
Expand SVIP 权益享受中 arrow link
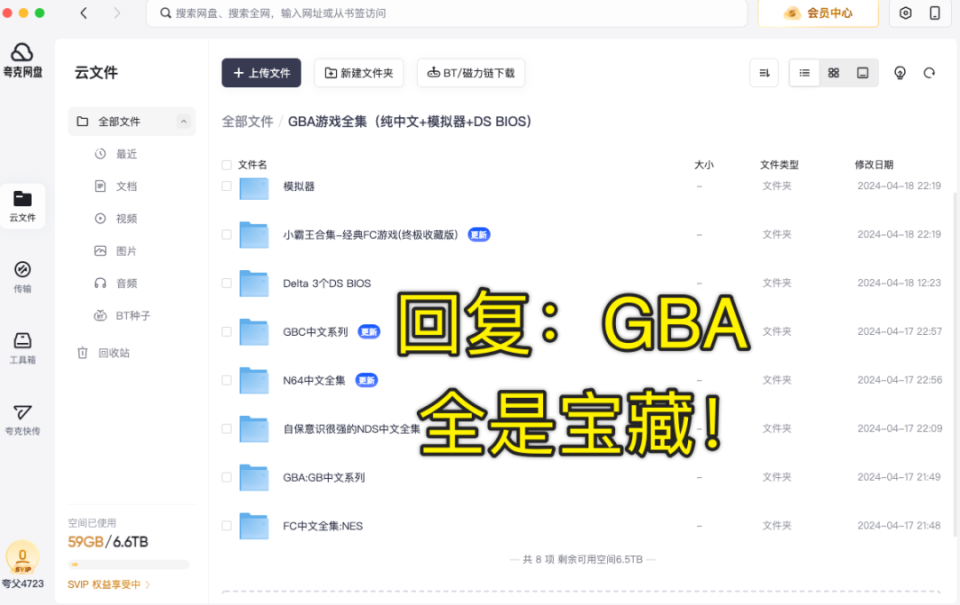[148, 584]
